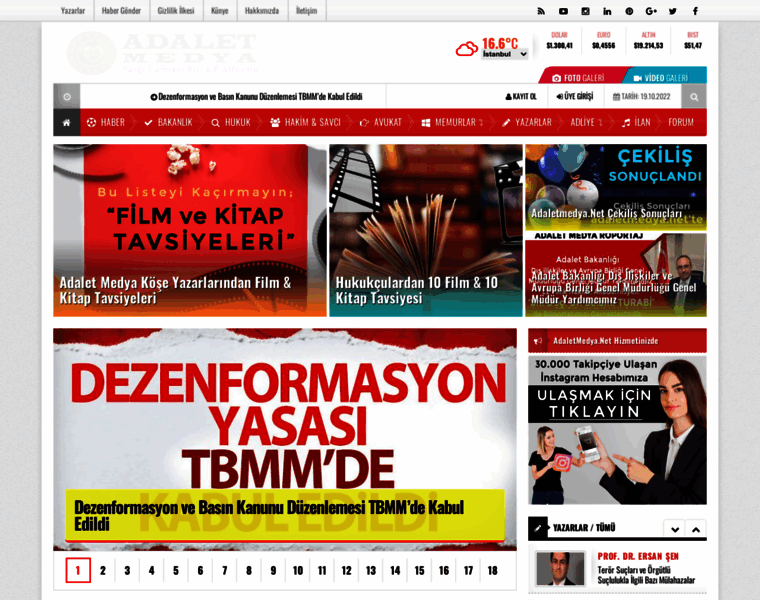This screenshot has height=600, width=760.
Task: Open İletişim link
Action: pos(306,11)
